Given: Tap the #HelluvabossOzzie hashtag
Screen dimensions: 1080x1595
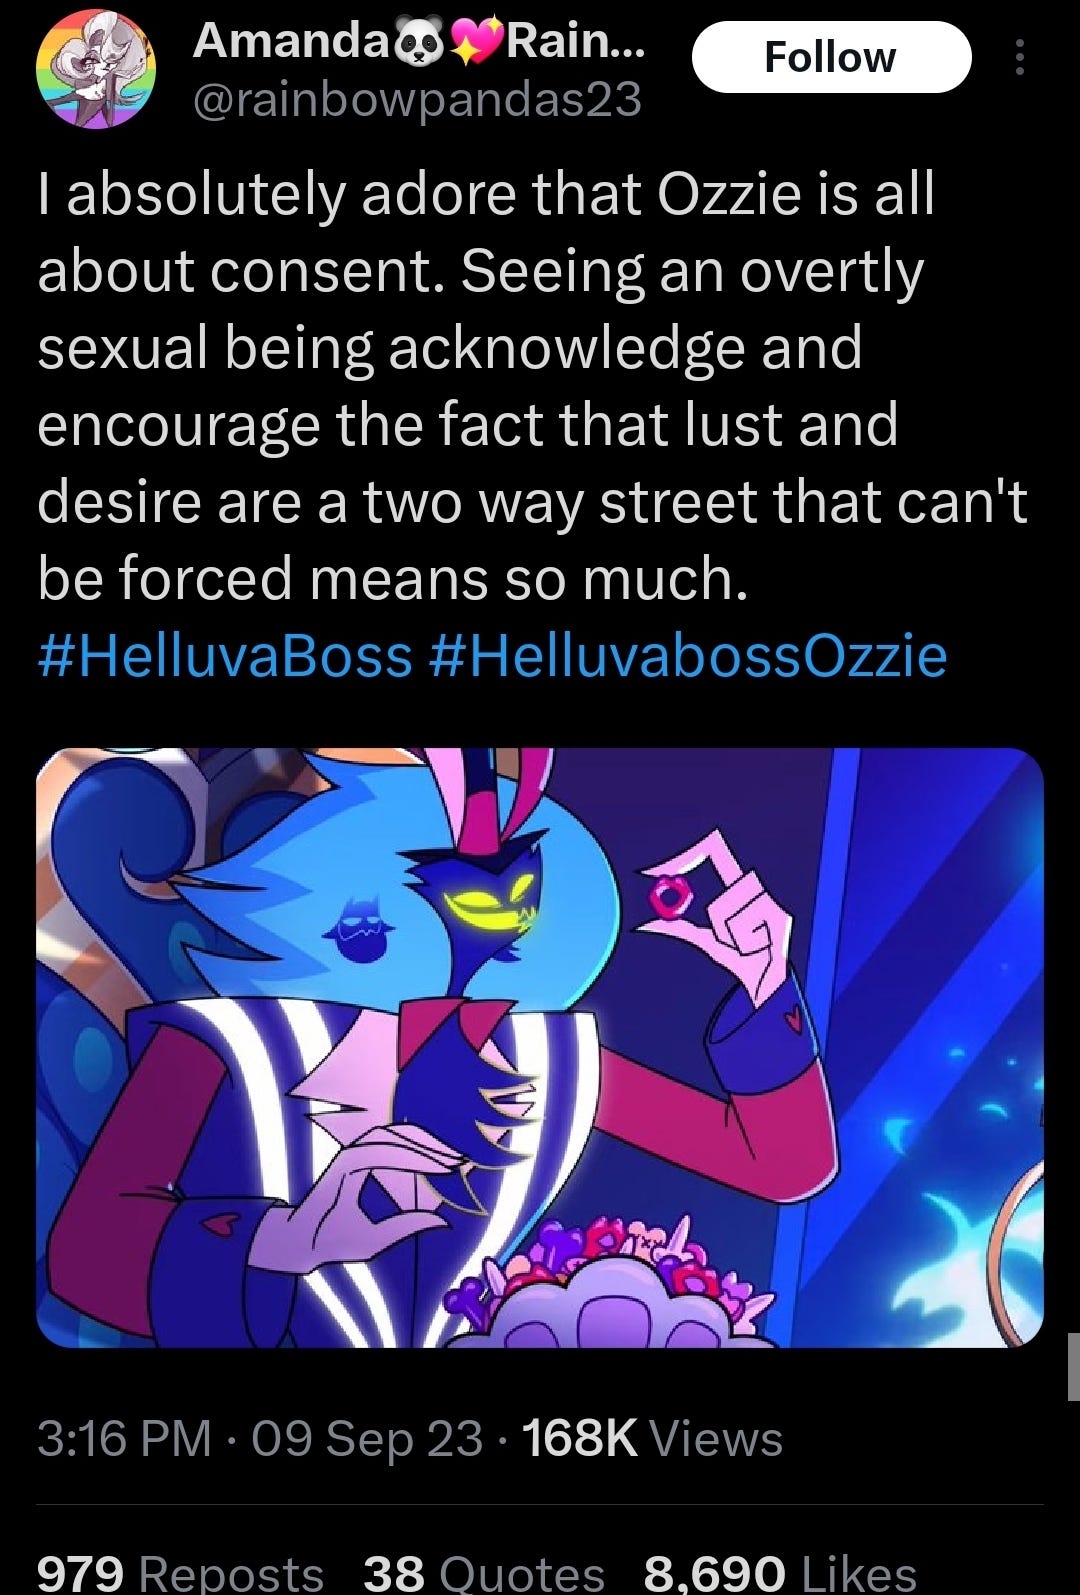Looking at the screenshot, I should (x=687, y=656).
